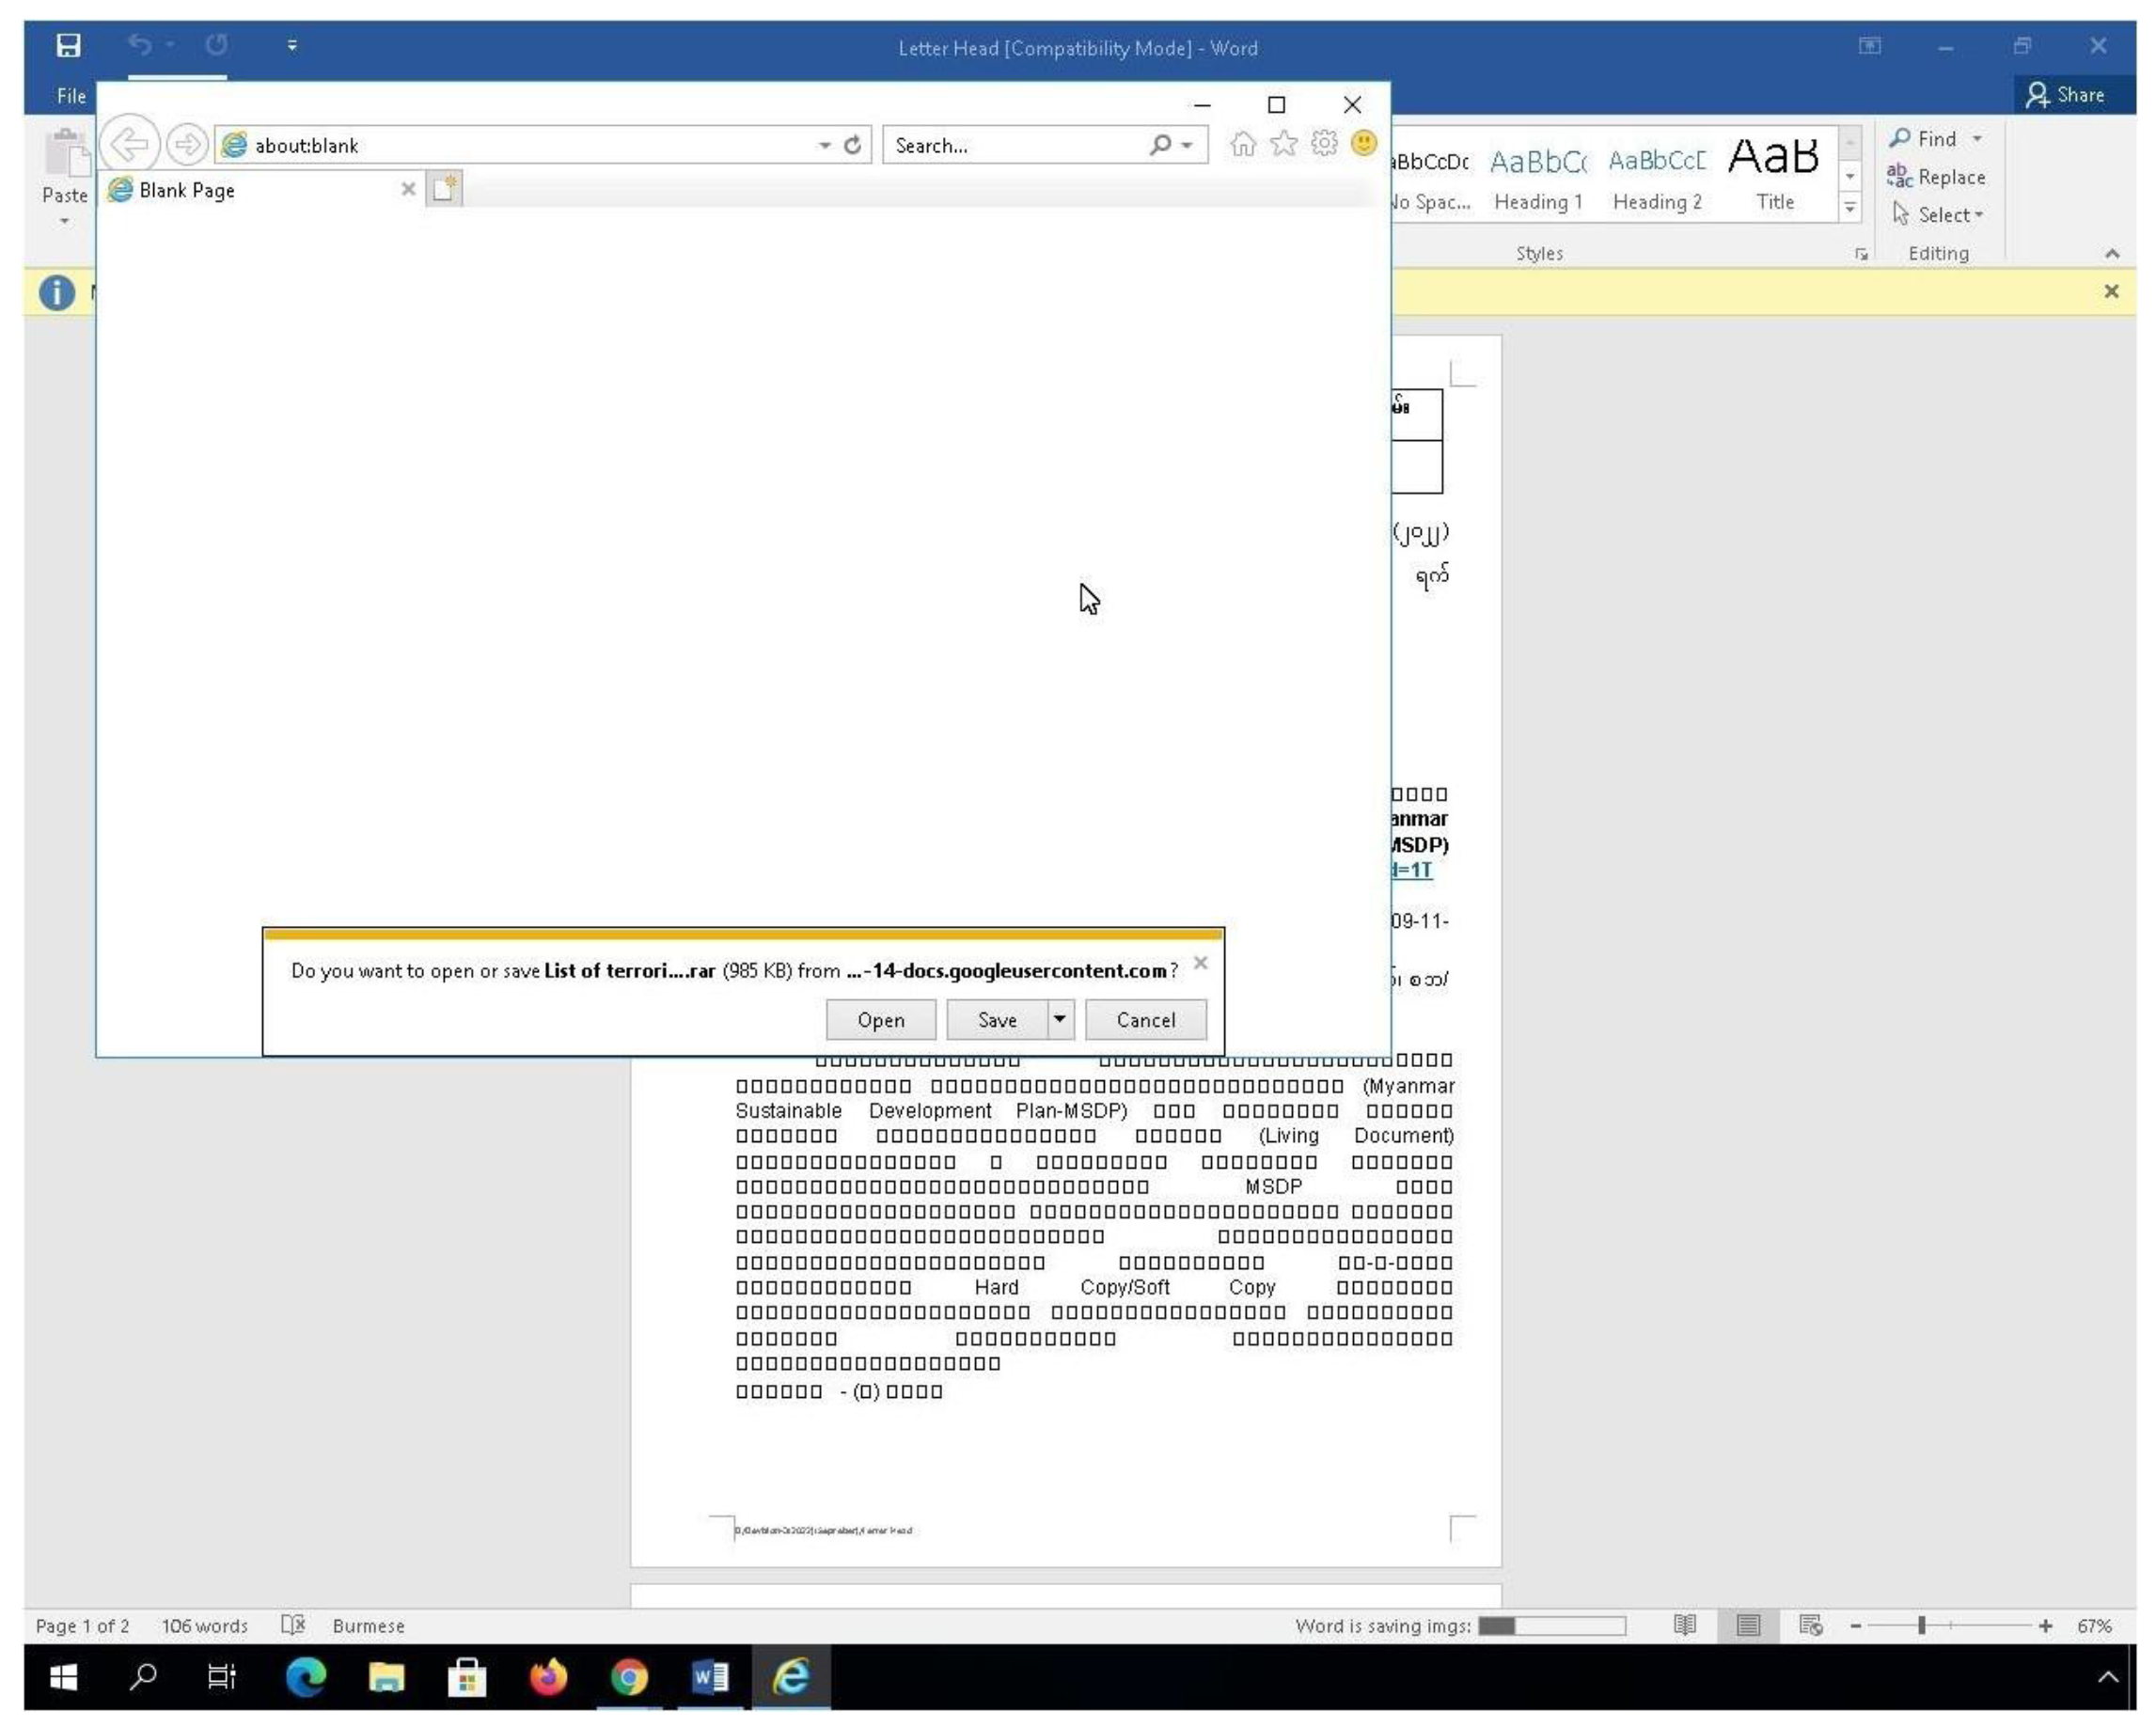Screen dimensions: 2156x1727
Task: Click the Share button in Word
Action: click(x=2066, y=95)
